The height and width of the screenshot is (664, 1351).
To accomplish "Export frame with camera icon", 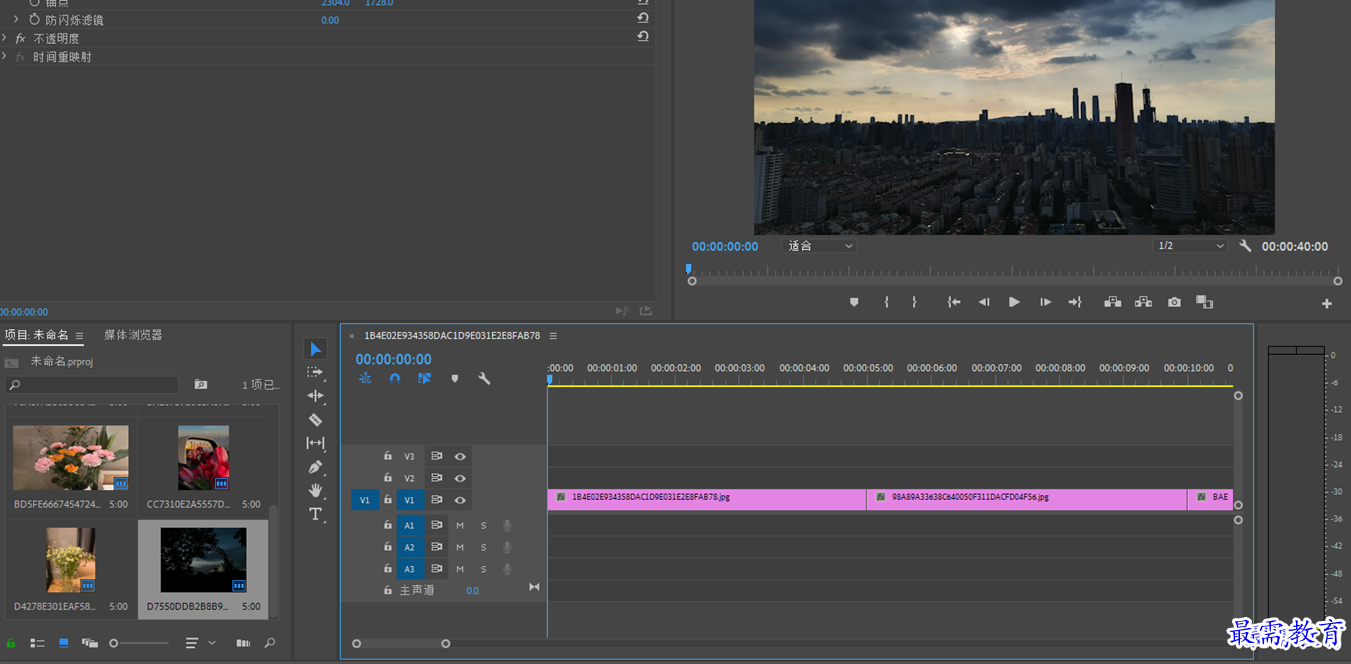I will click(x=1174, y=302).
